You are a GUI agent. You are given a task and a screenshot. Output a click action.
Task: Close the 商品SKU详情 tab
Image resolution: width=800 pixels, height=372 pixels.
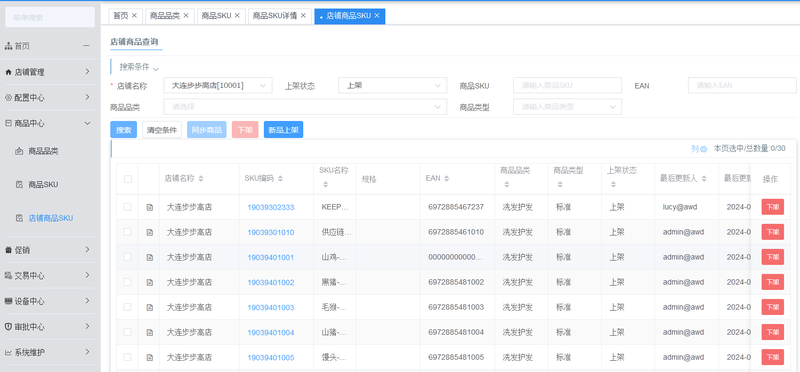tap(303, 16)
